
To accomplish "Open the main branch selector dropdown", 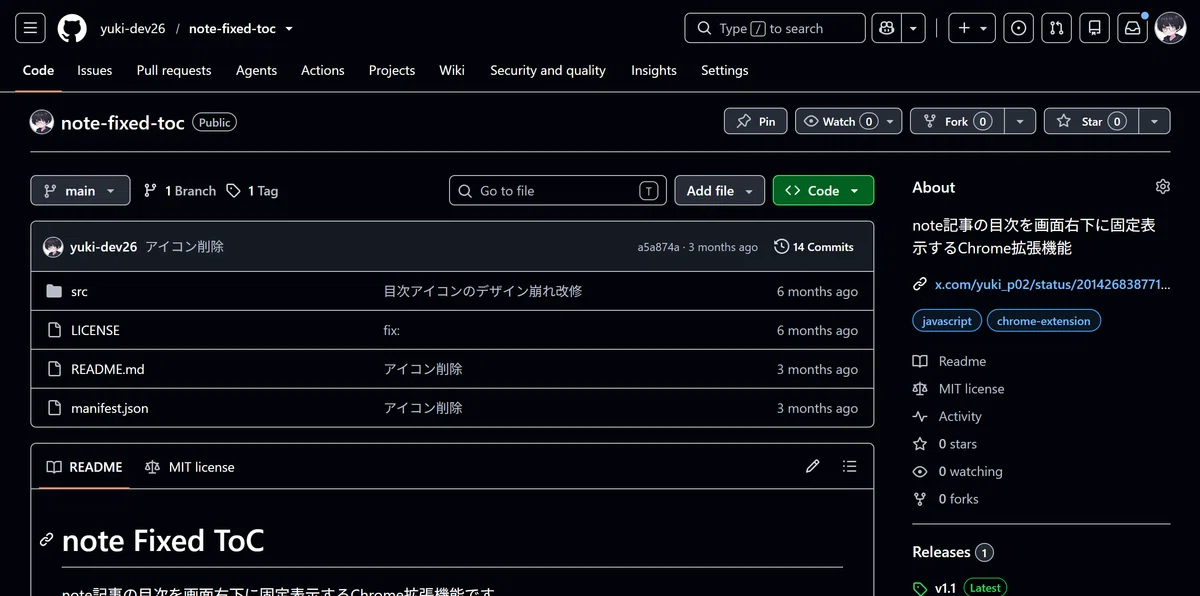I will coord(80,190).
